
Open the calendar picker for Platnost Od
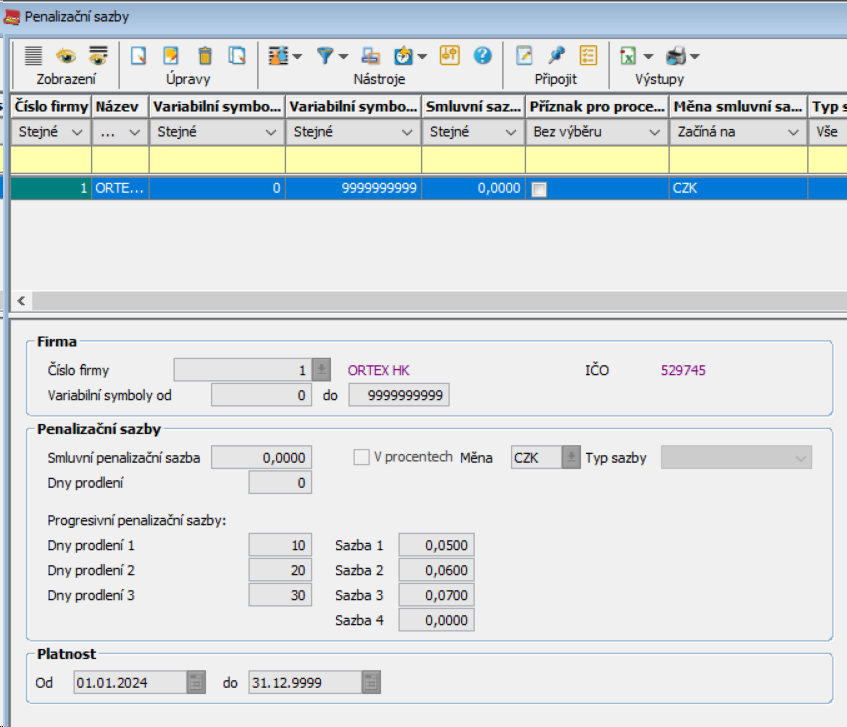196,683
